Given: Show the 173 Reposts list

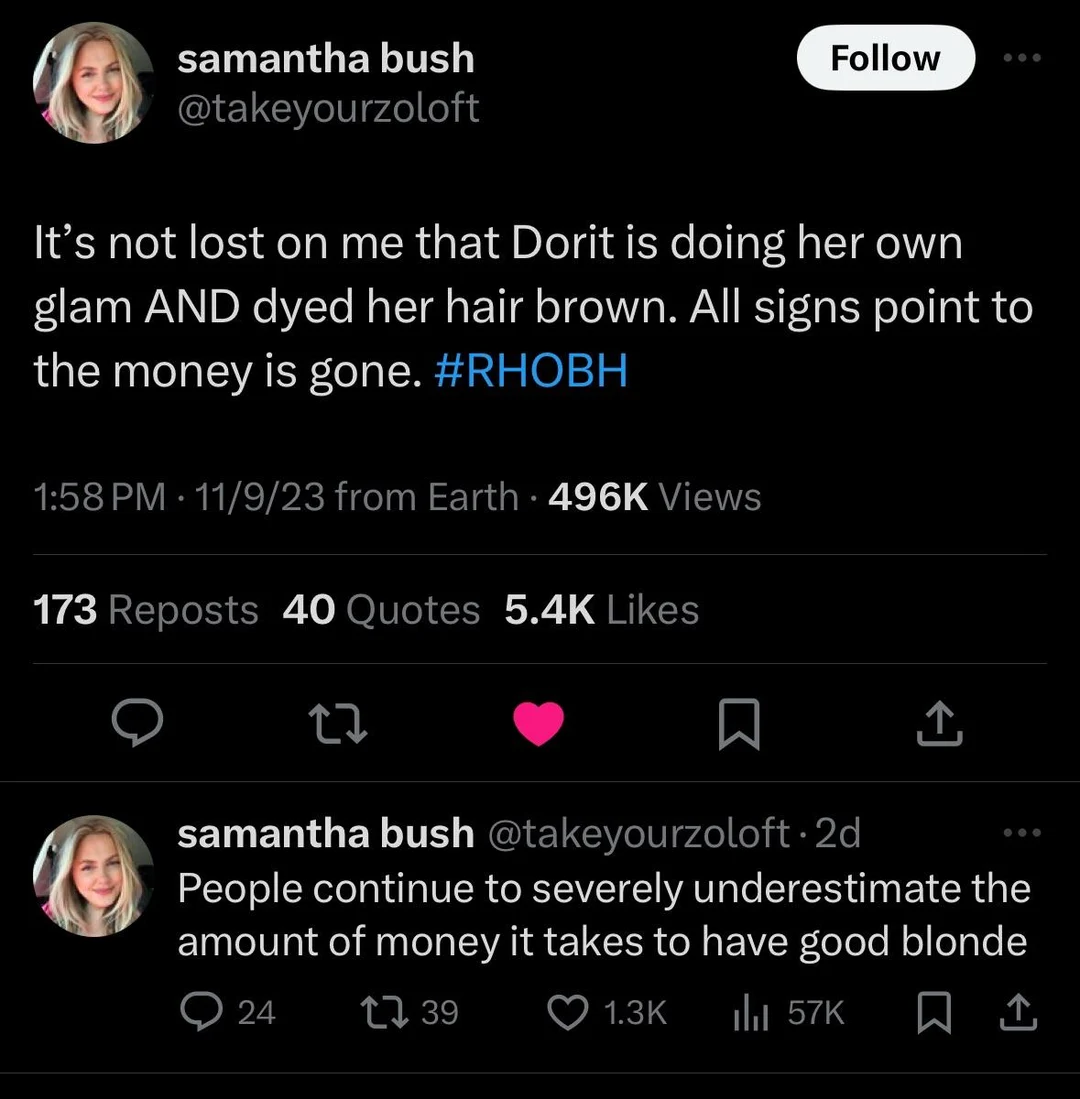Looking at the screenshot, I should pos(146,609).
